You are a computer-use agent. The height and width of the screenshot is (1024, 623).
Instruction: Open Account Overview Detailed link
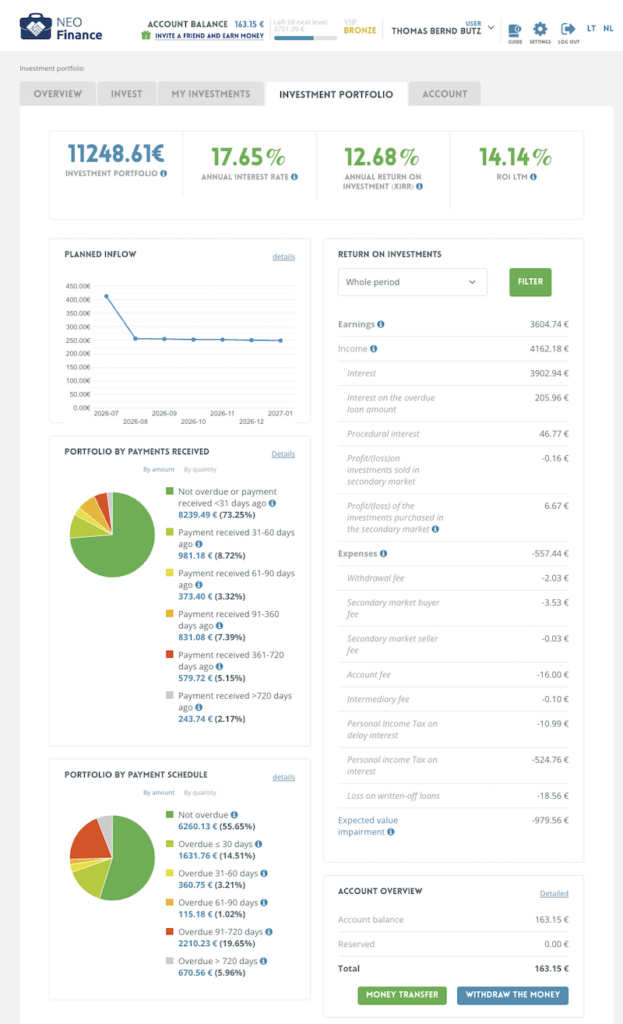click(x=554, y=894)
